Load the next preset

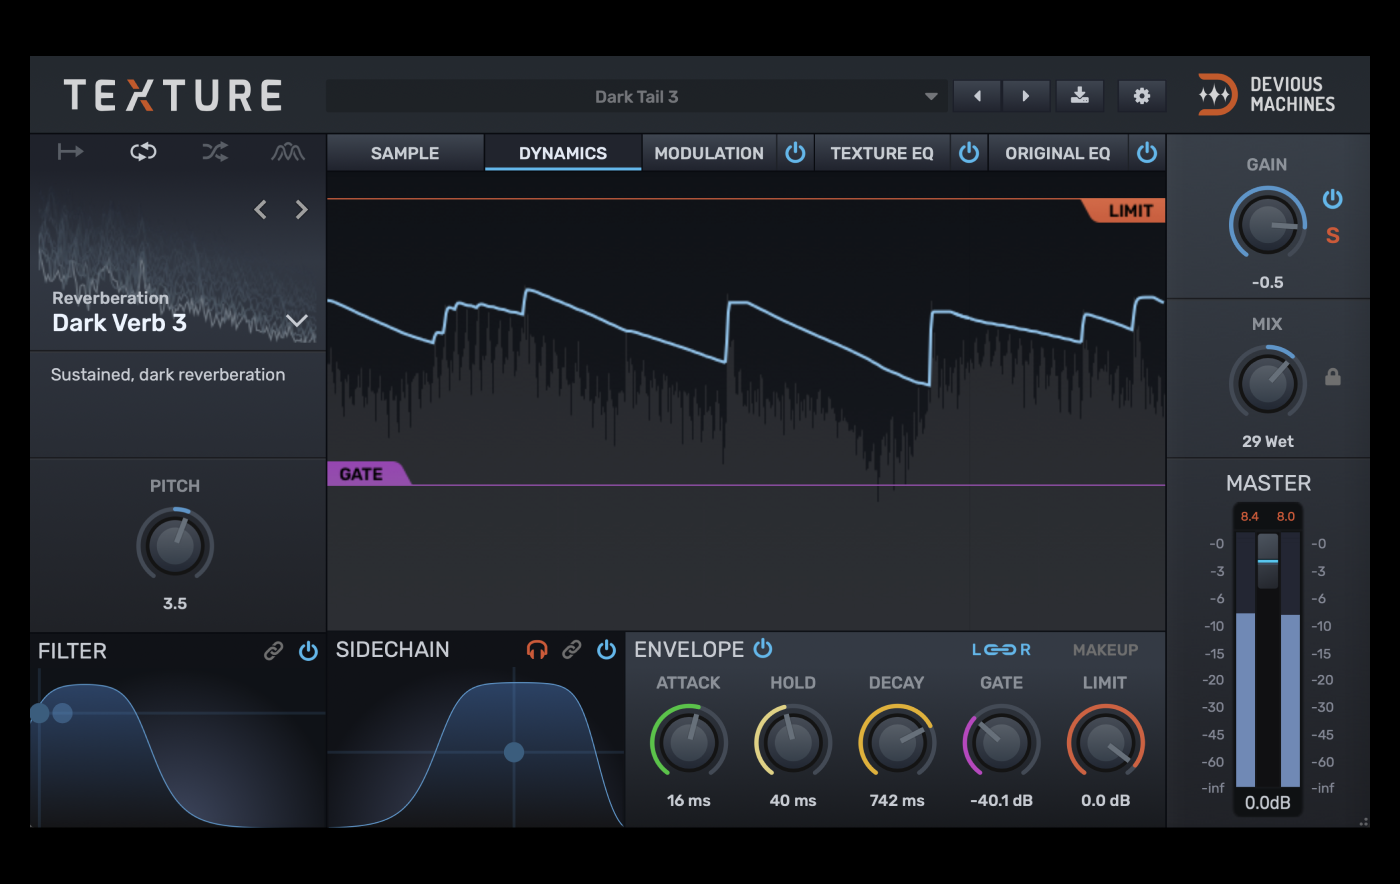[1026, 96]
